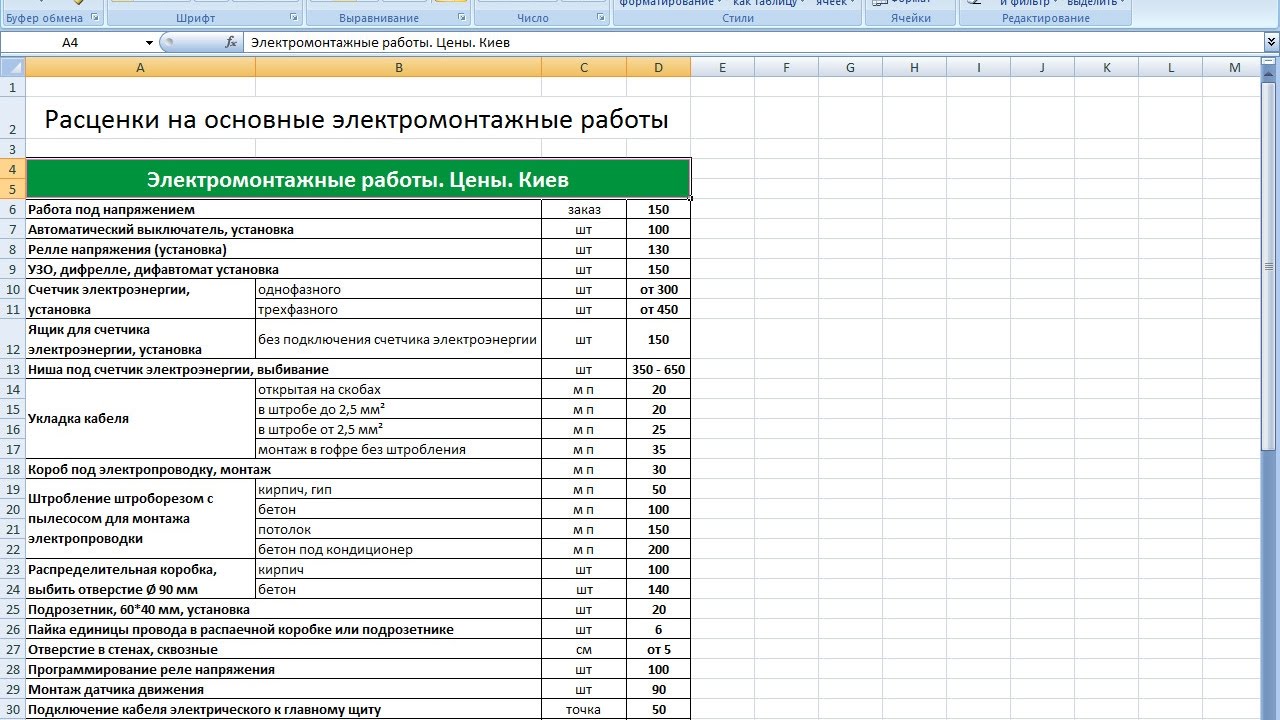Viewport: 1280px width, 720px height.
Task: Click the fx Insert Function icon
Action: [231, 42]
